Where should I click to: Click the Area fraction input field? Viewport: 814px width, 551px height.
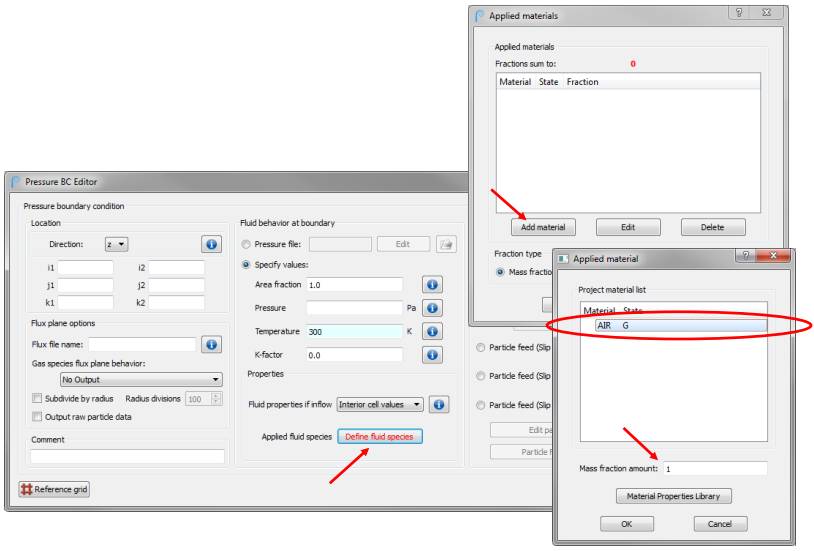(x=355, y=285)
